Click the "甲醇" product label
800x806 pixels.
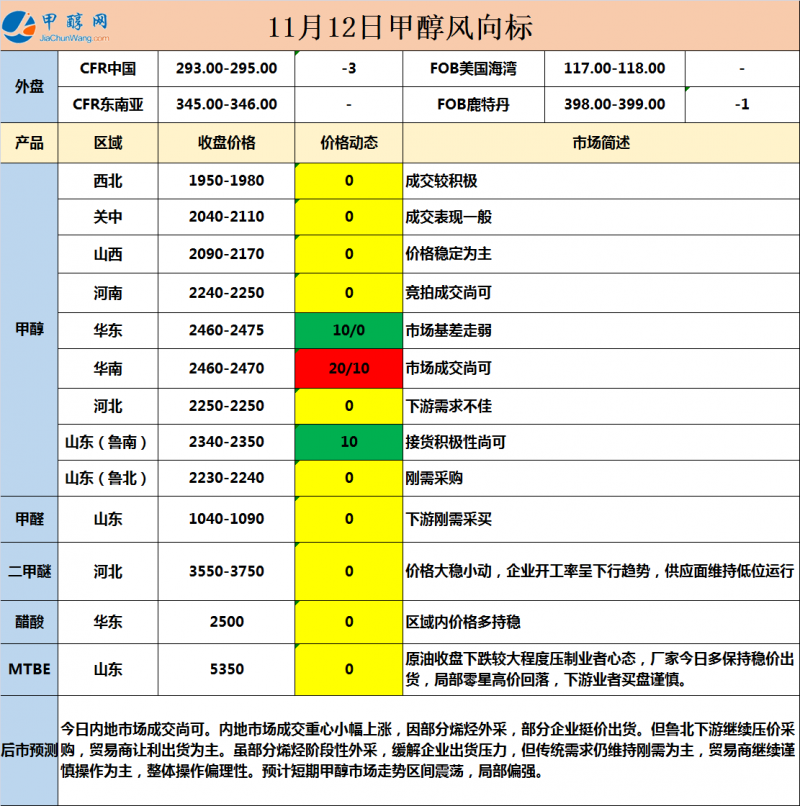click(x=29, y=329)
